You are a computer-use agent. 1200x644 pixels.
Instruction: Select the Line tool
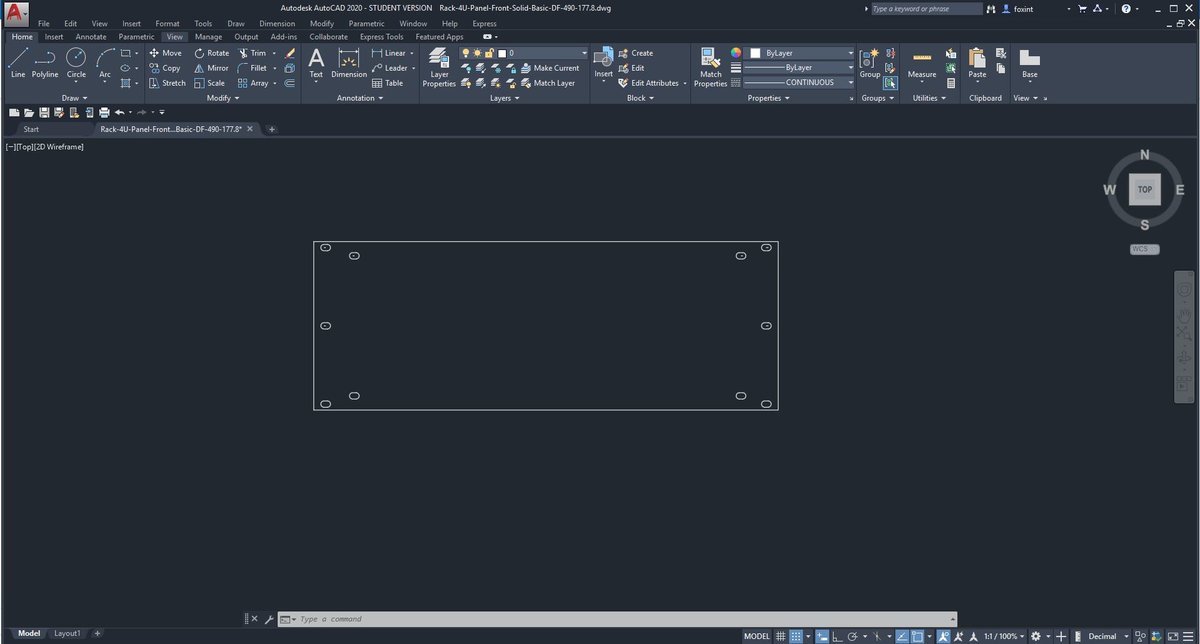point(18,64)
